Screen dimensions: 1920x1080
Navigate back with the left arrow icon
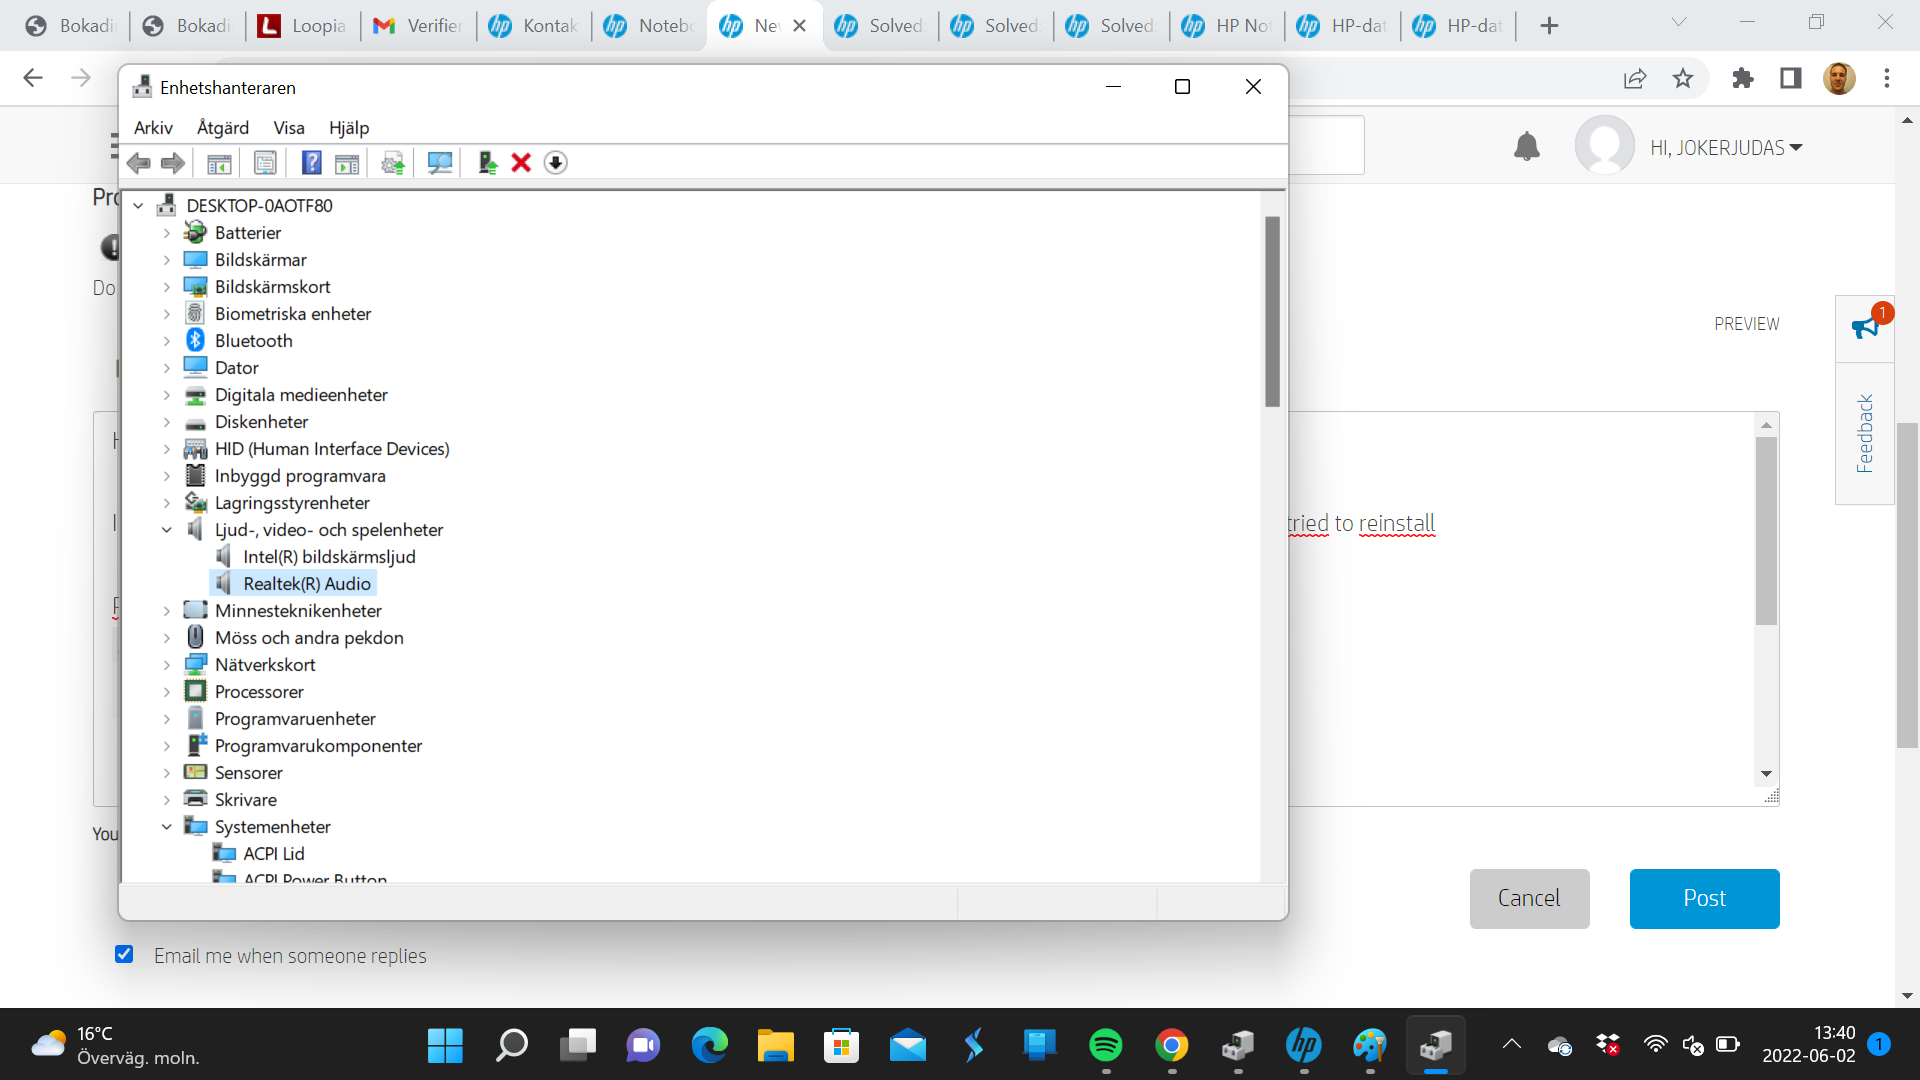(x=139, y=162)
